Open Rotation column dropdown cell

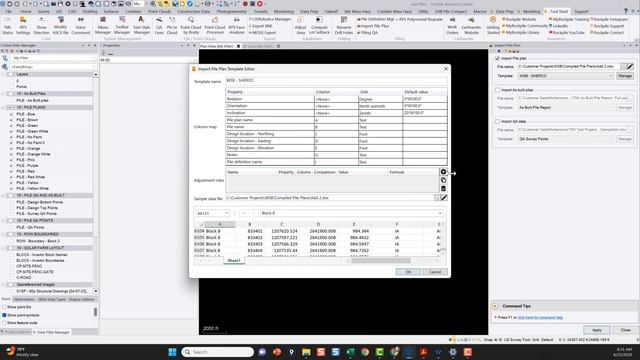(x=336, y=99)
